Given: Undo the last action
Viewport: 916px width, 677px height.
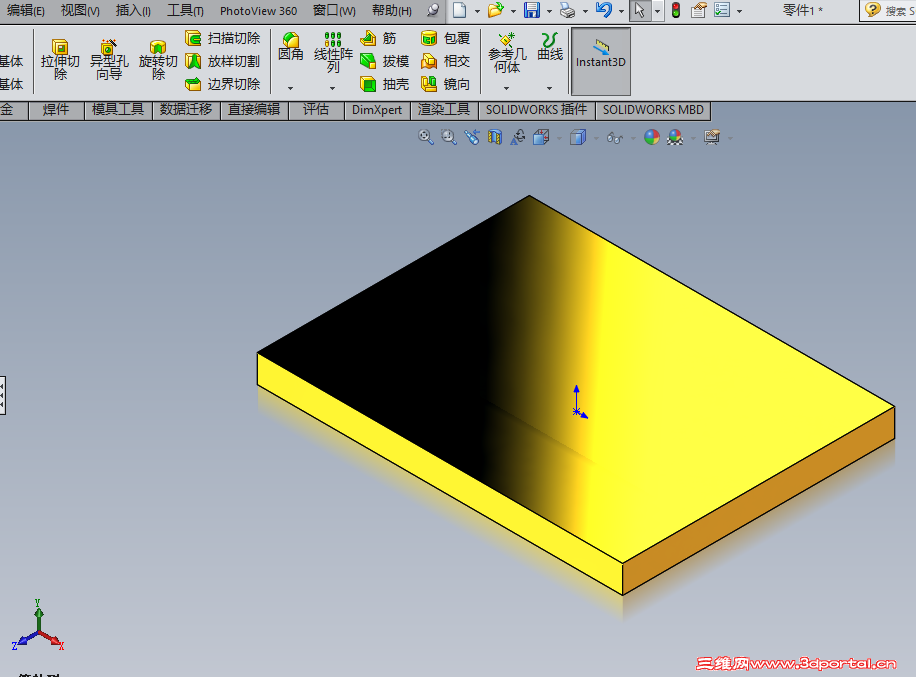Looking at the screenshot, I should [603, 10].
